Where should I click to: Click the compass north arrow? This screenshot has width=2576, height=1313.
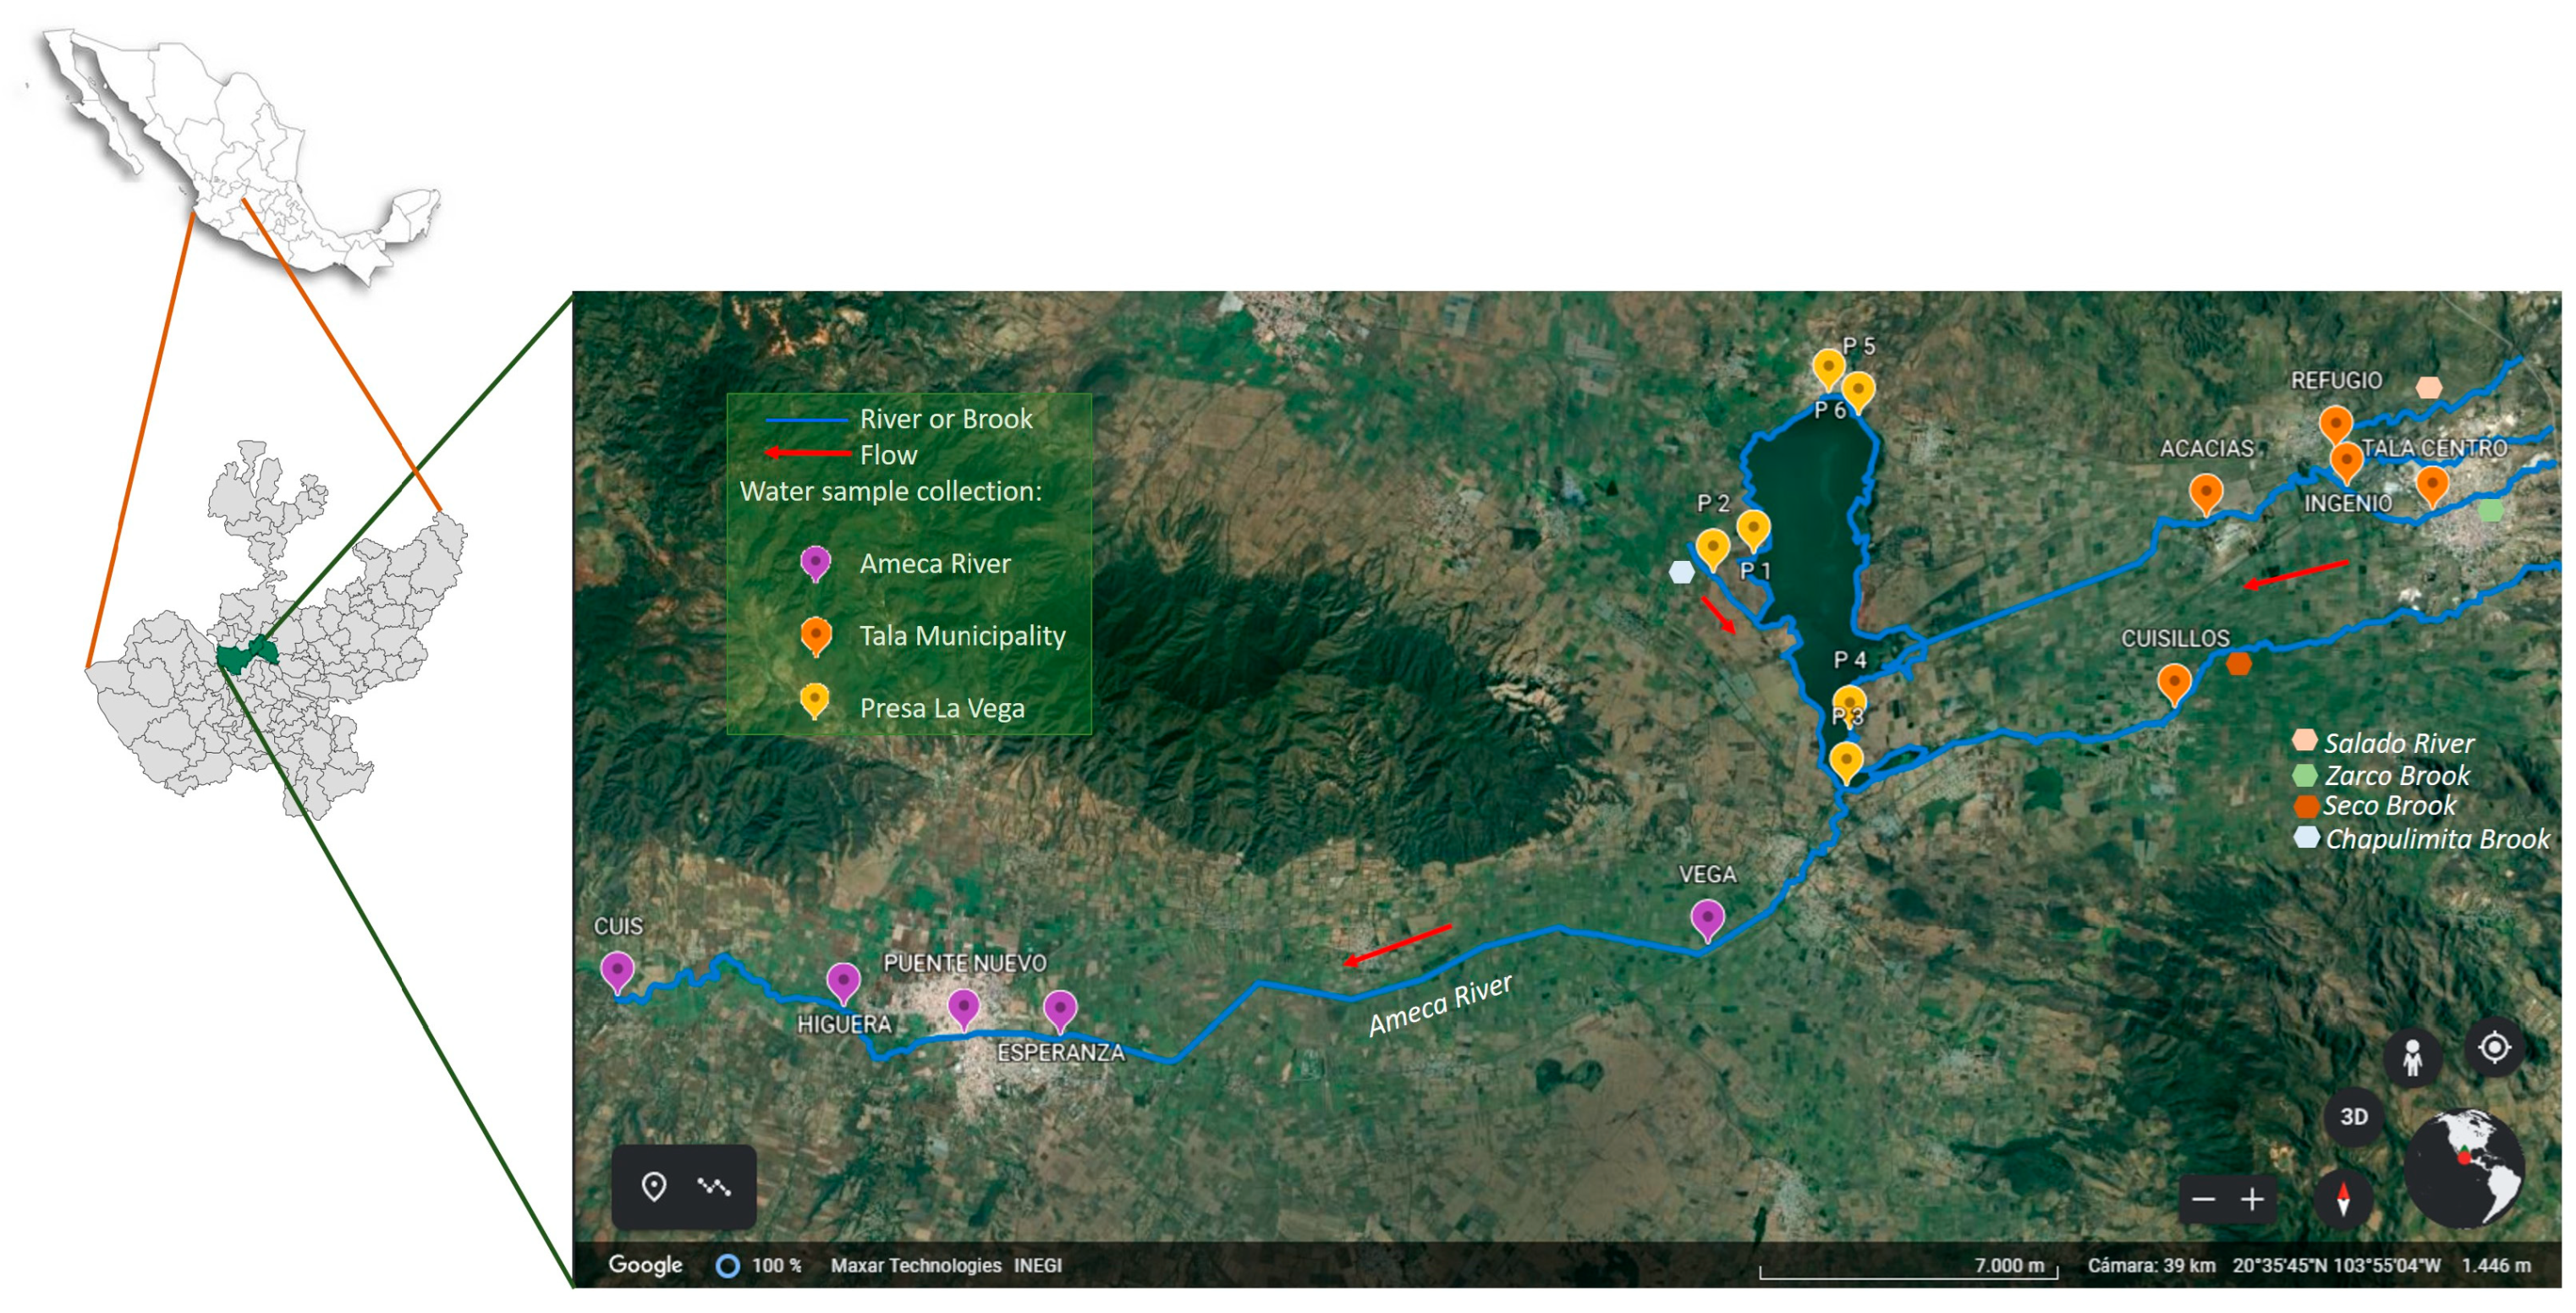(x=2342, y=1197)
